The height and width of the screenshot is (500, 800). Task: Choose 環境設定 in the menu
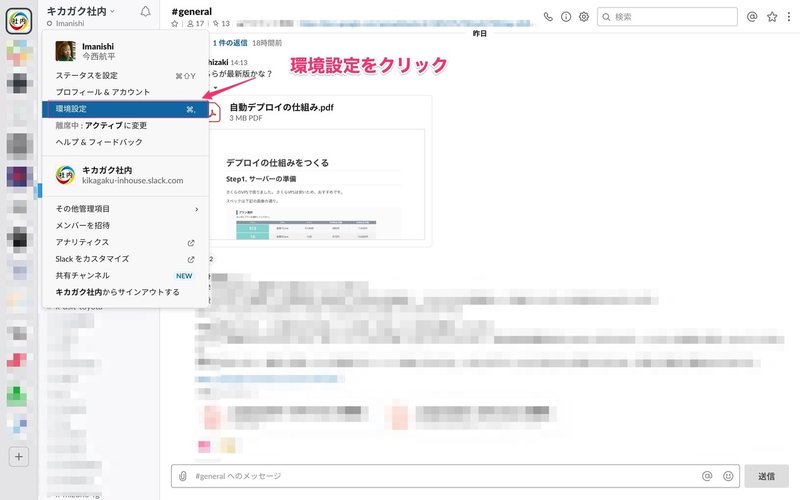[125, 109]
